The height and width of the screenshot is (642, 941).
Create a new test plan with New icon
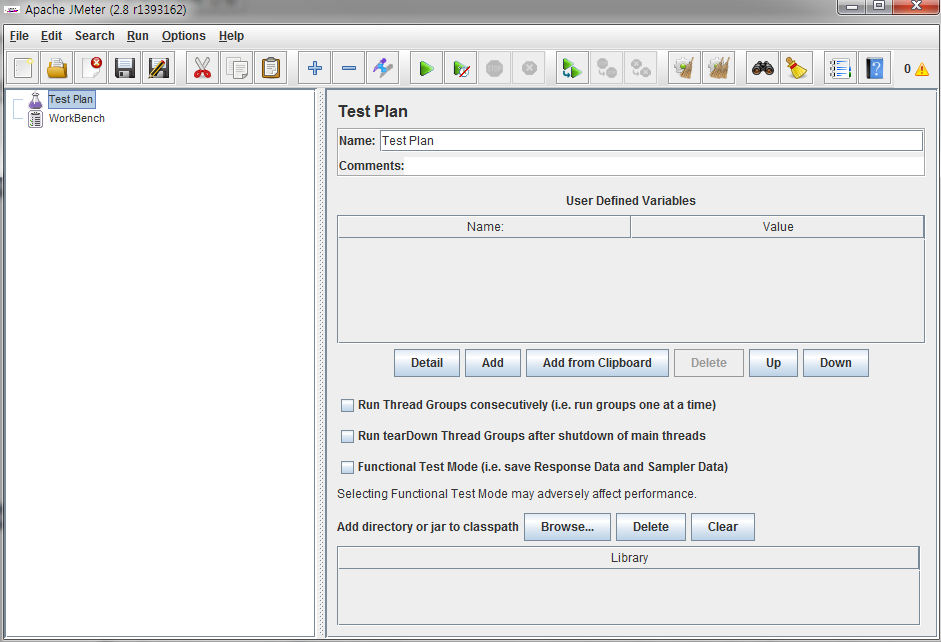(23, 68)
